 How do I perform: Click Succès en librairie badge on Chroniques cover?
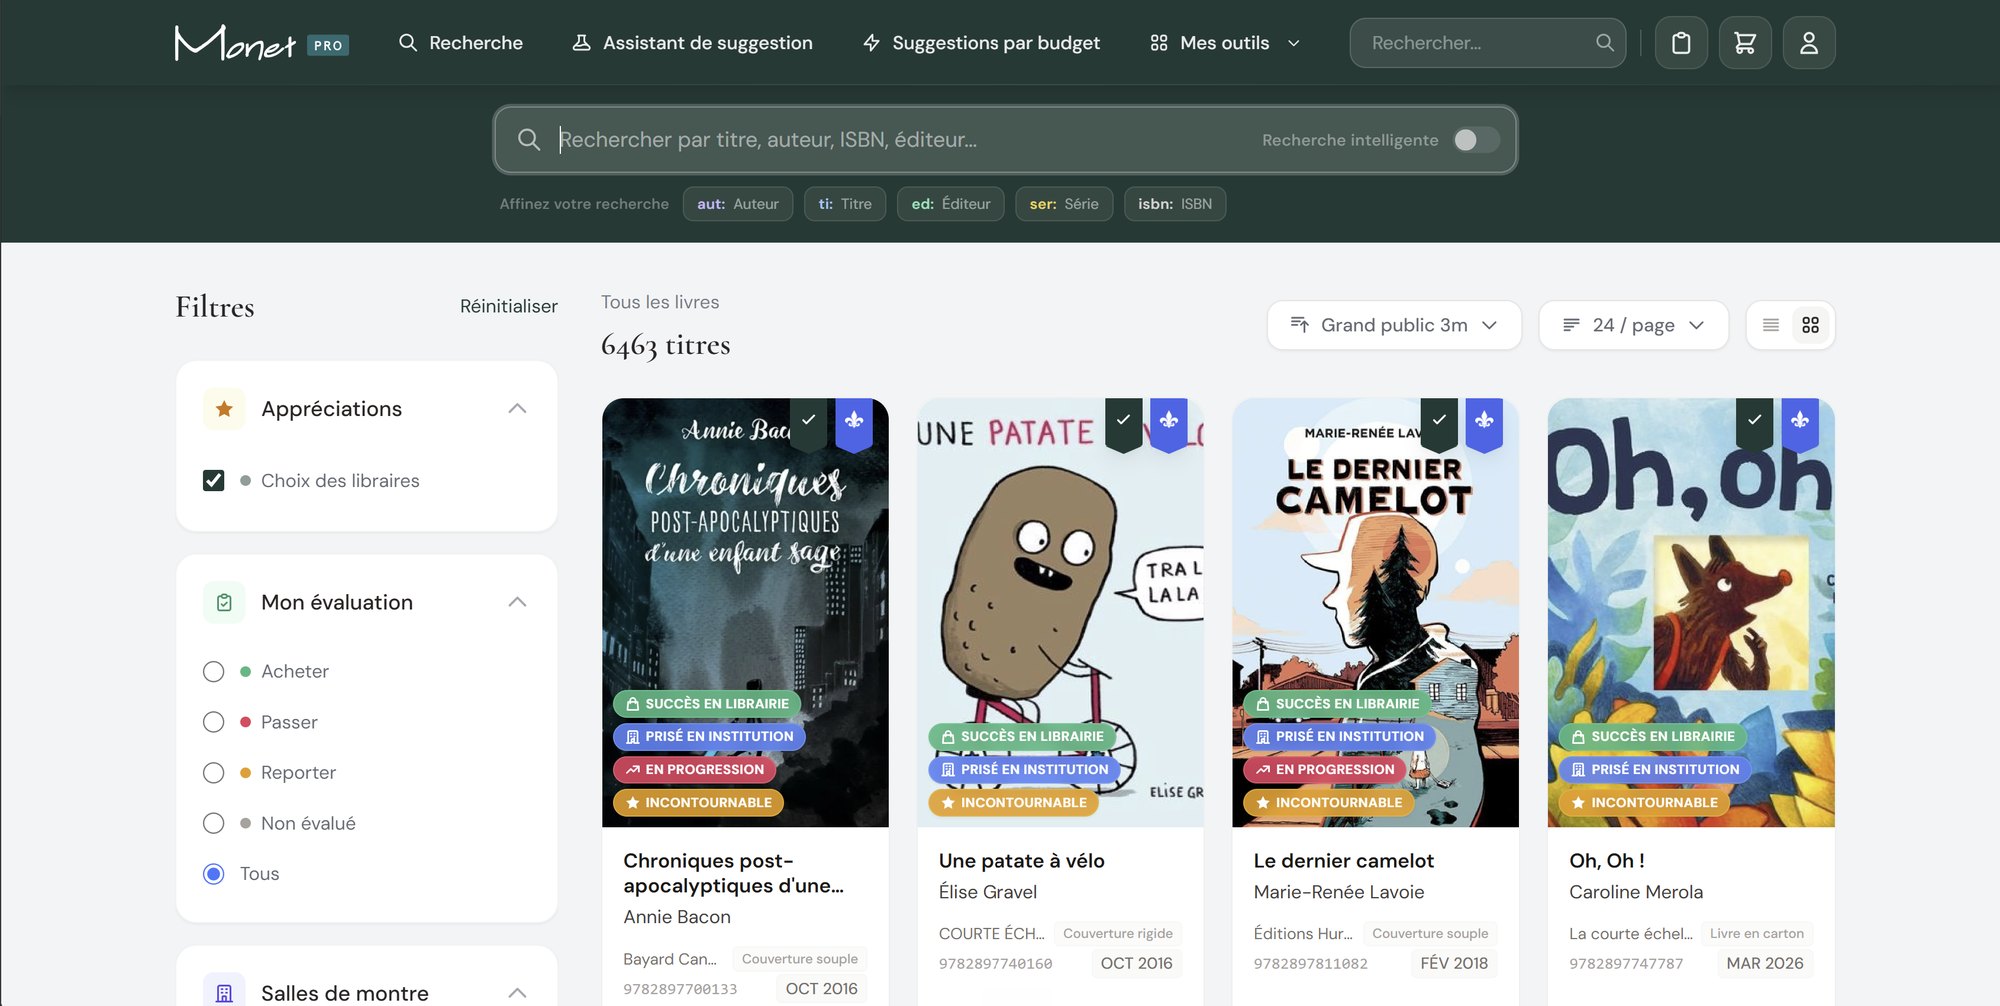[707, 704]
